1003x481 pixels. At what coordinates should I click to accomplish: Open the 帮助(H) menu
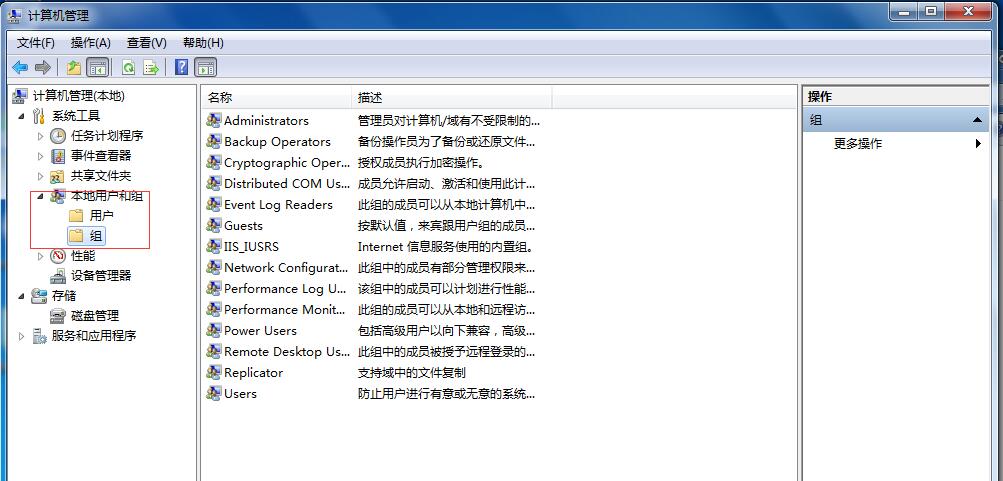tap(203, 43)
